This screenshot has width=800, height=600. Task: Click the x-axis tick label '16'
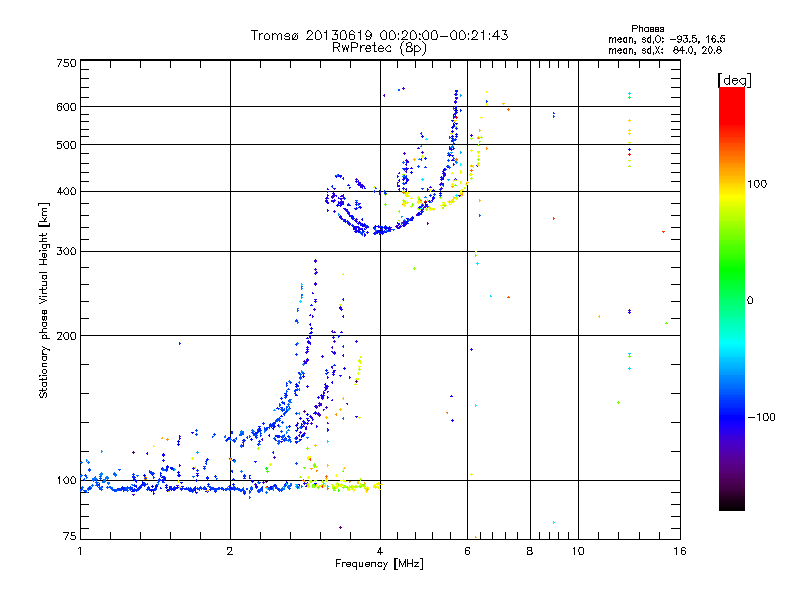pyautogui.click(x=680, y=551)
